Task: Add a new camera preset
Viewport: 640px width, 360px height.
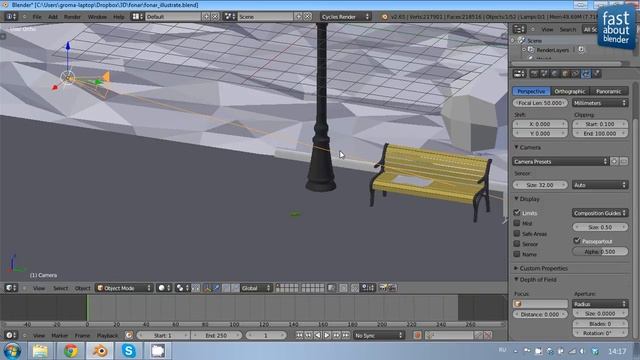Action: [x=614, y=162]
